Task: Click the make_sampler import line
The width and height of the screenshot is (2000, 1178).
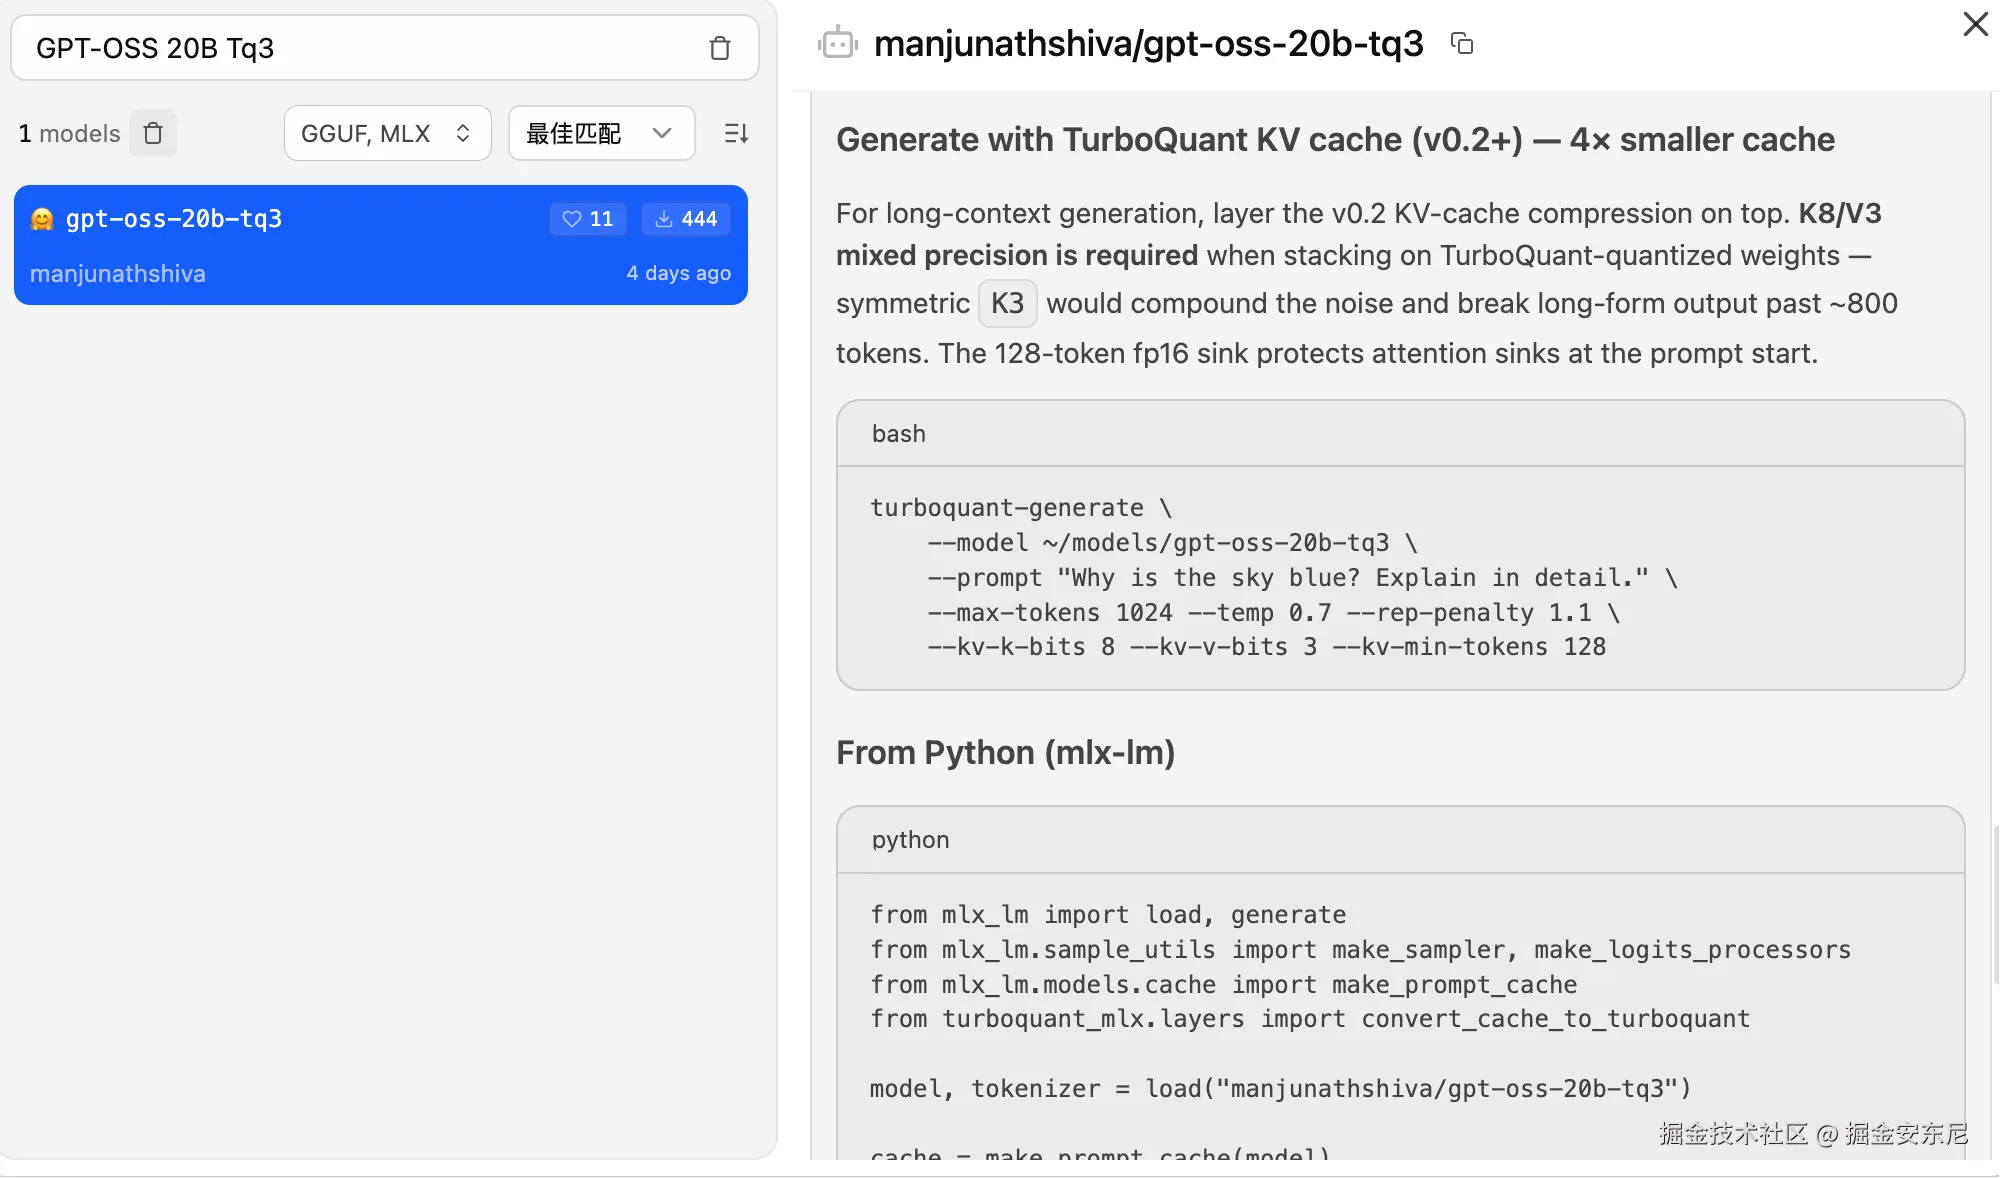Action: [x=1361, y=950]
